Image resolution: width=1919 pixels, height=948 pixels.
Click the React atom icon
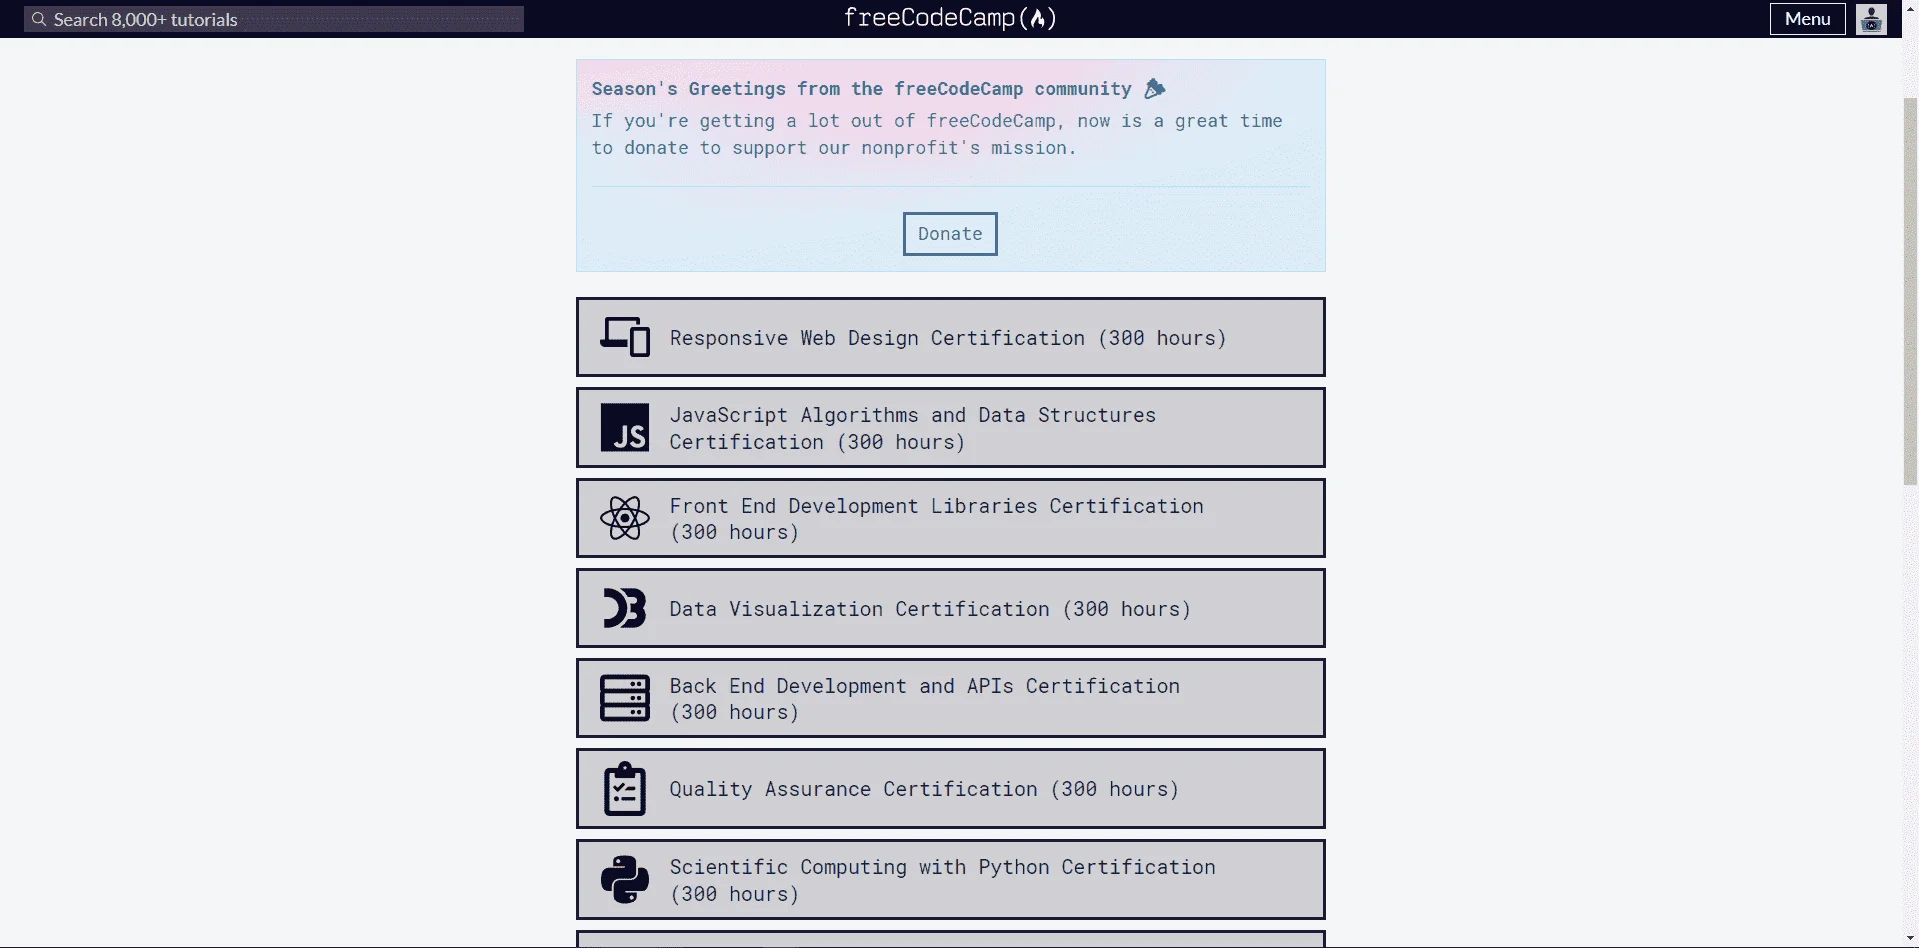coord(625,518)
